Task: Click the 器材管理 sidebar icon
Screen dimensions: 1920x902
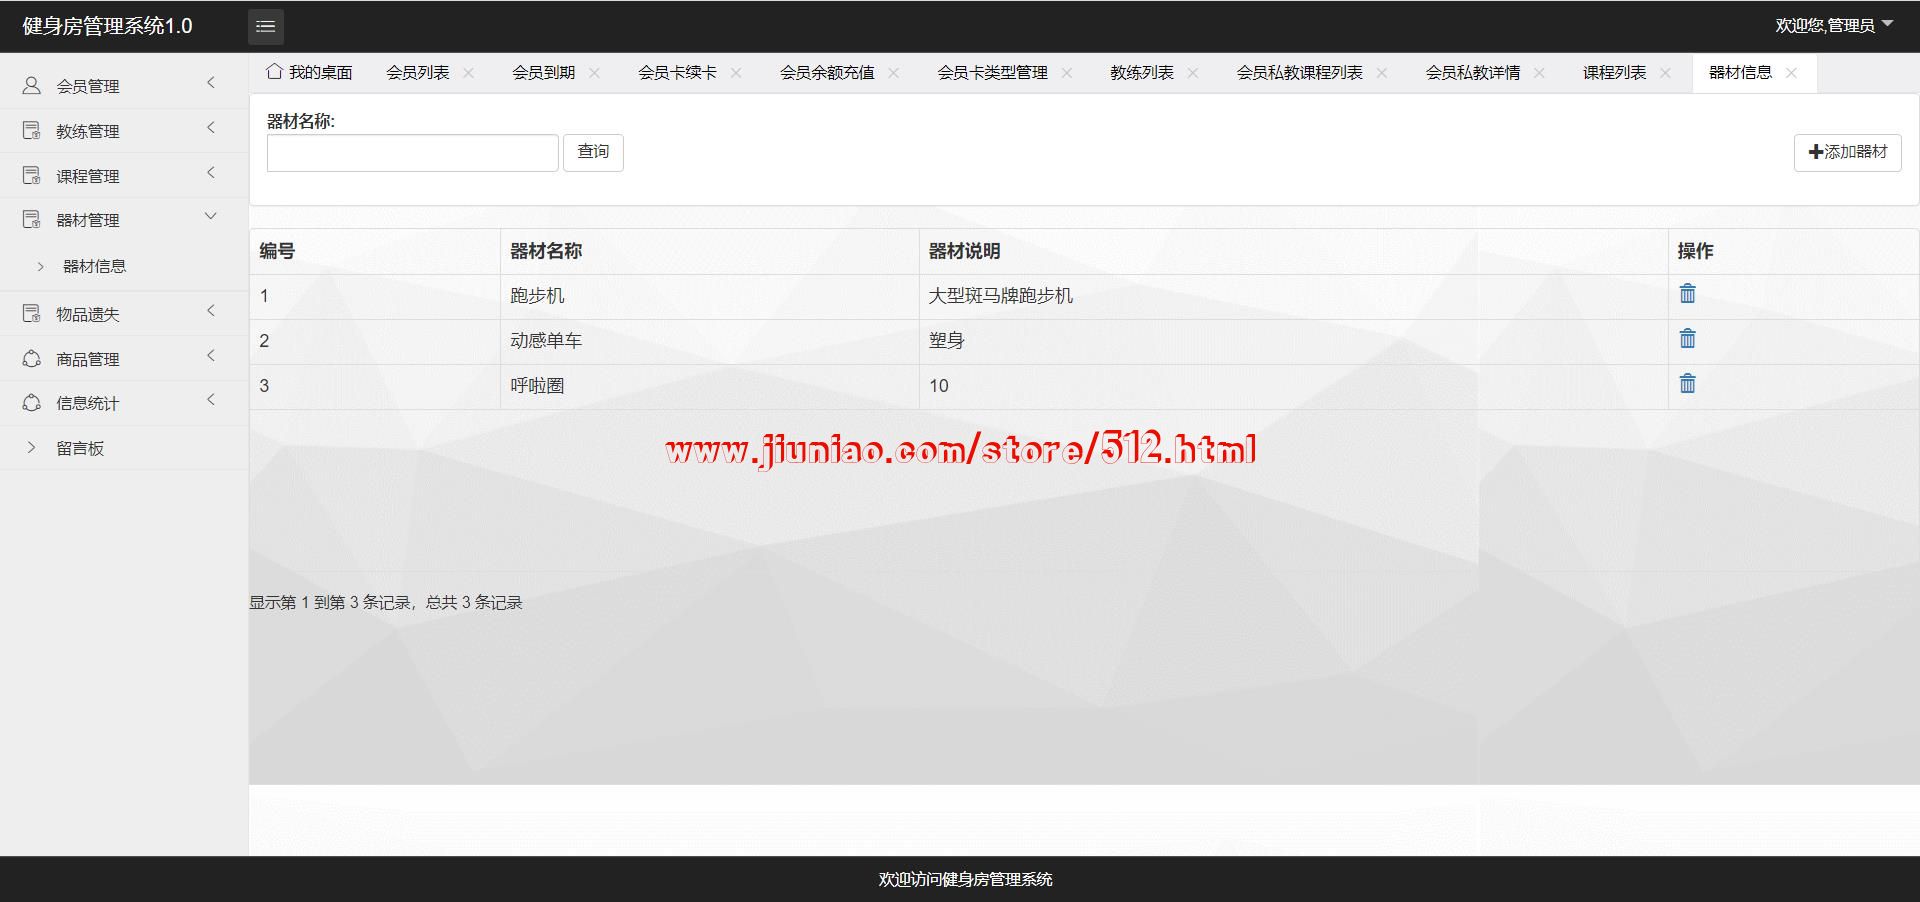Action: [x=32, y=220]
